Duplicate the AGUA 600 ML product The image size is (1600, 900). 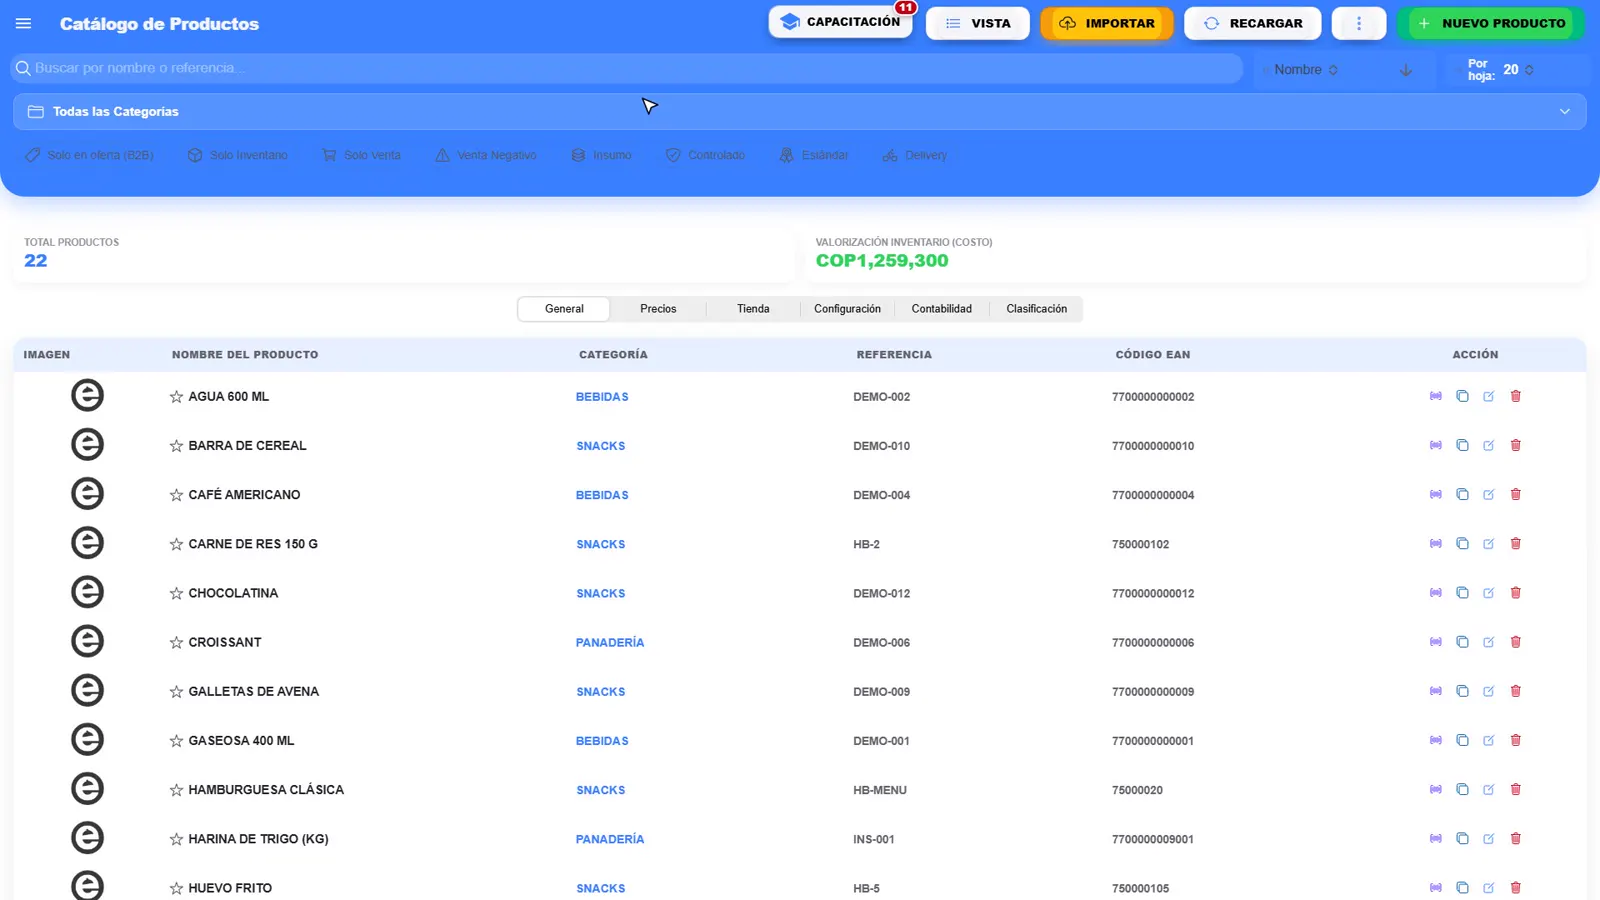[1462, 396]
